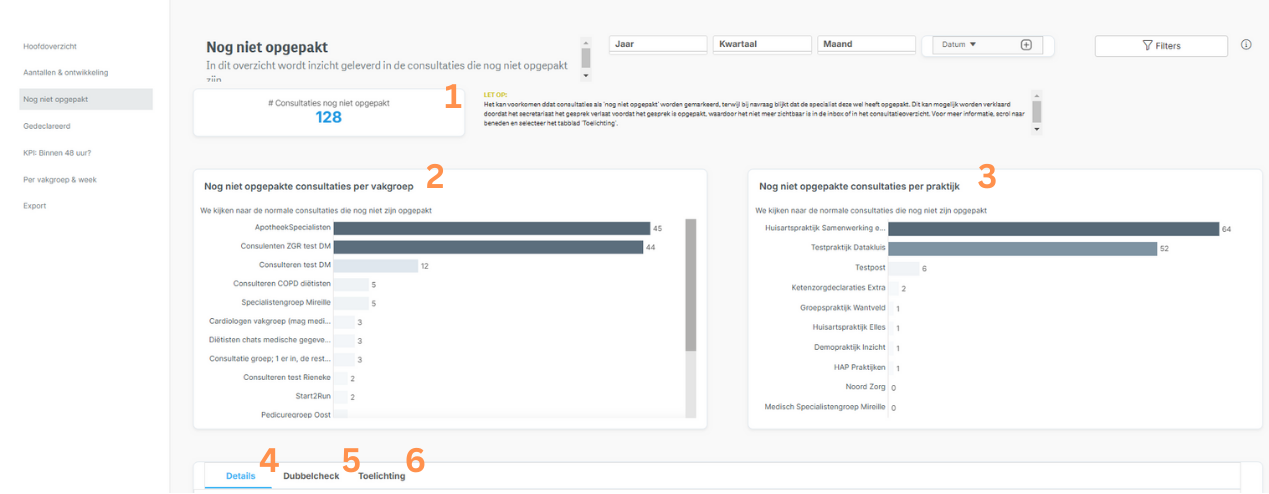Open Aantallen & ontwikkeling page
This screenshot has width=1269, height=494.
click(x=66, y=73)
